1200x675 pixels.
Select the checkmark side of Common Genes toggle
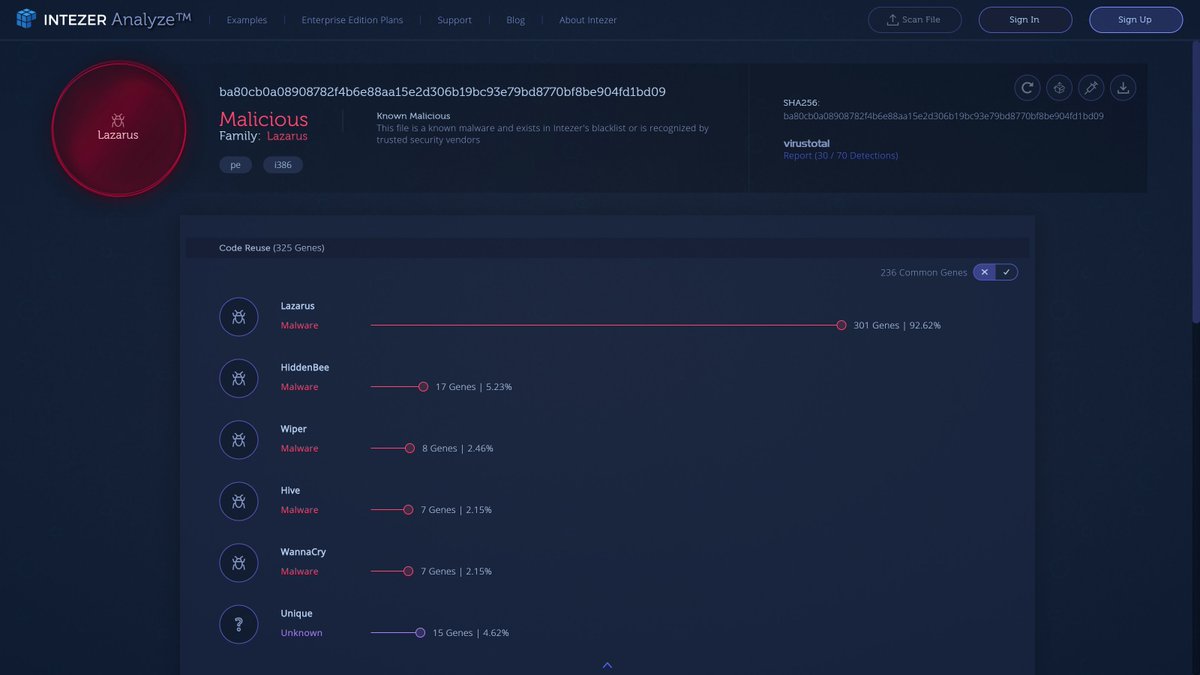click(x=1007, y=272)
